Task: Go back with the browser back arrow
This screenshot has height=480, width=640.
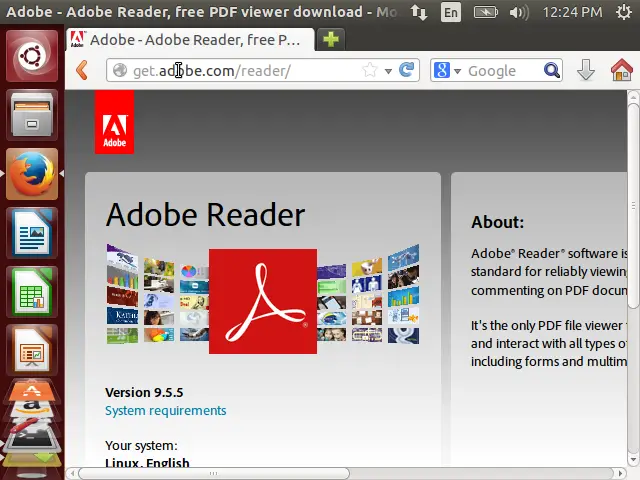Action: pos(82,70)
